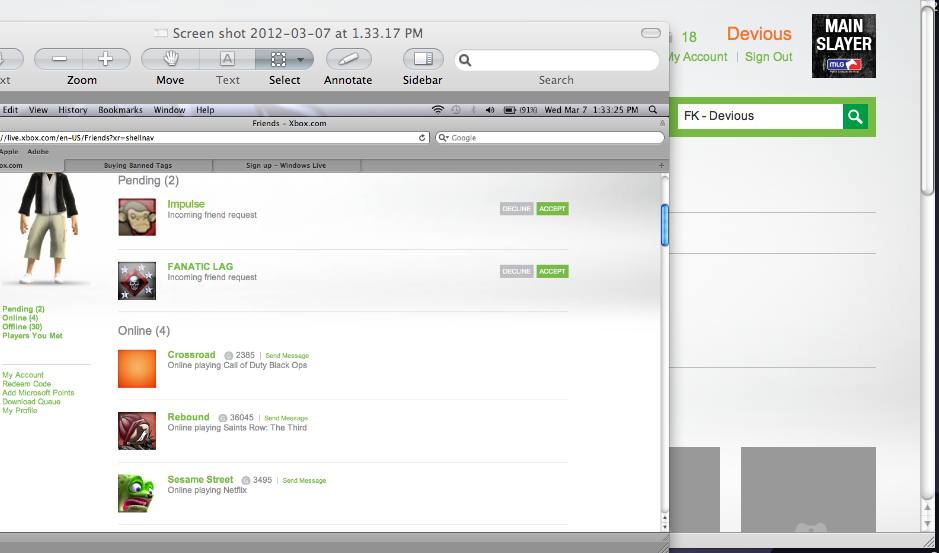Click the new tab plus button
Screen dimensions: 939x553
pos(661,165)
